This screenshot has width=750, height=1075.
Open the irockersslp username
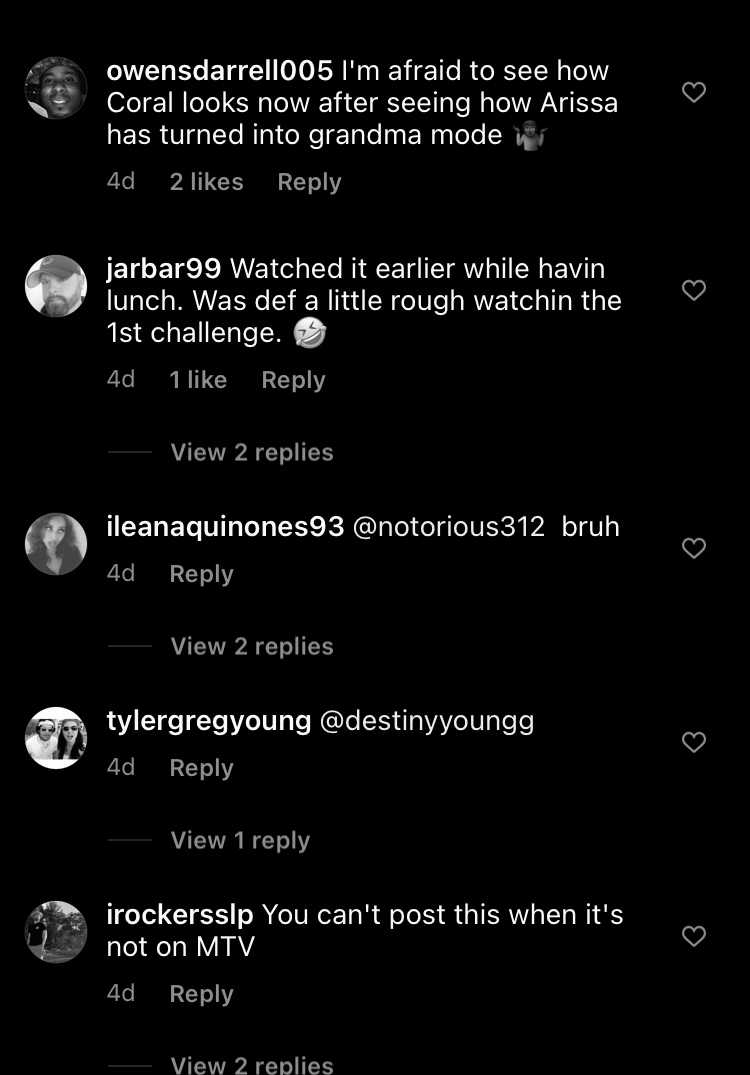[x=180, y=915]
